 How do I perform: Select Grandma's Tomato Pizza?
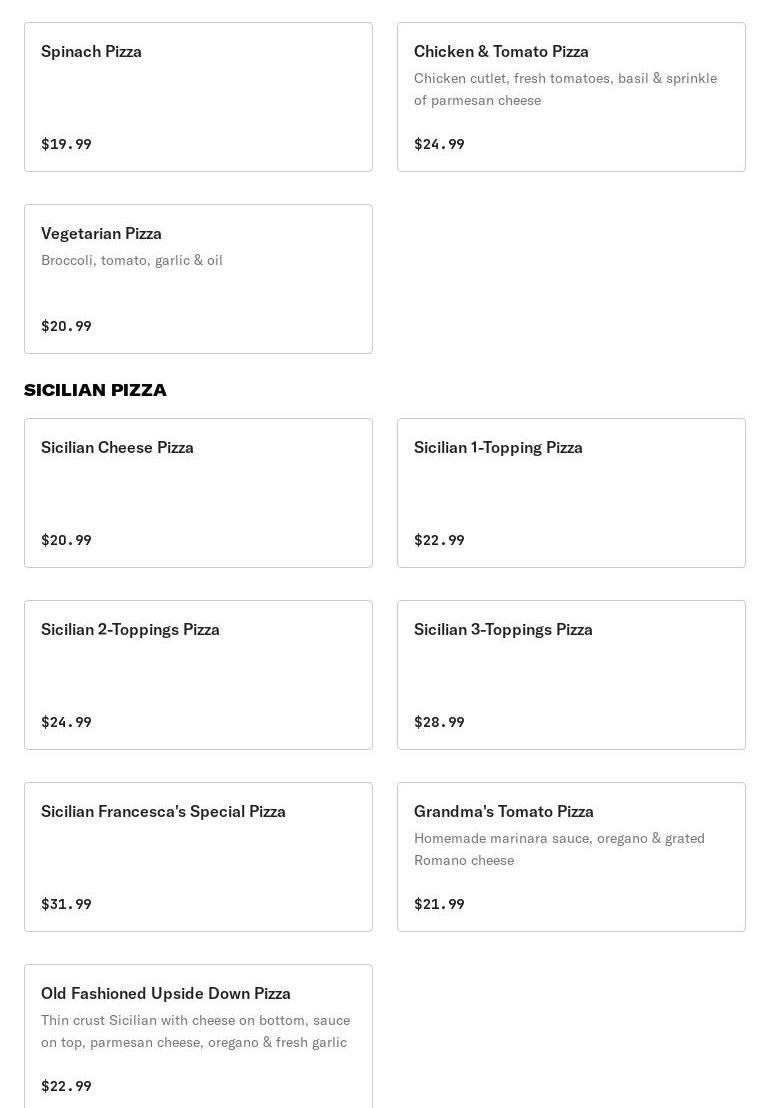571,857
